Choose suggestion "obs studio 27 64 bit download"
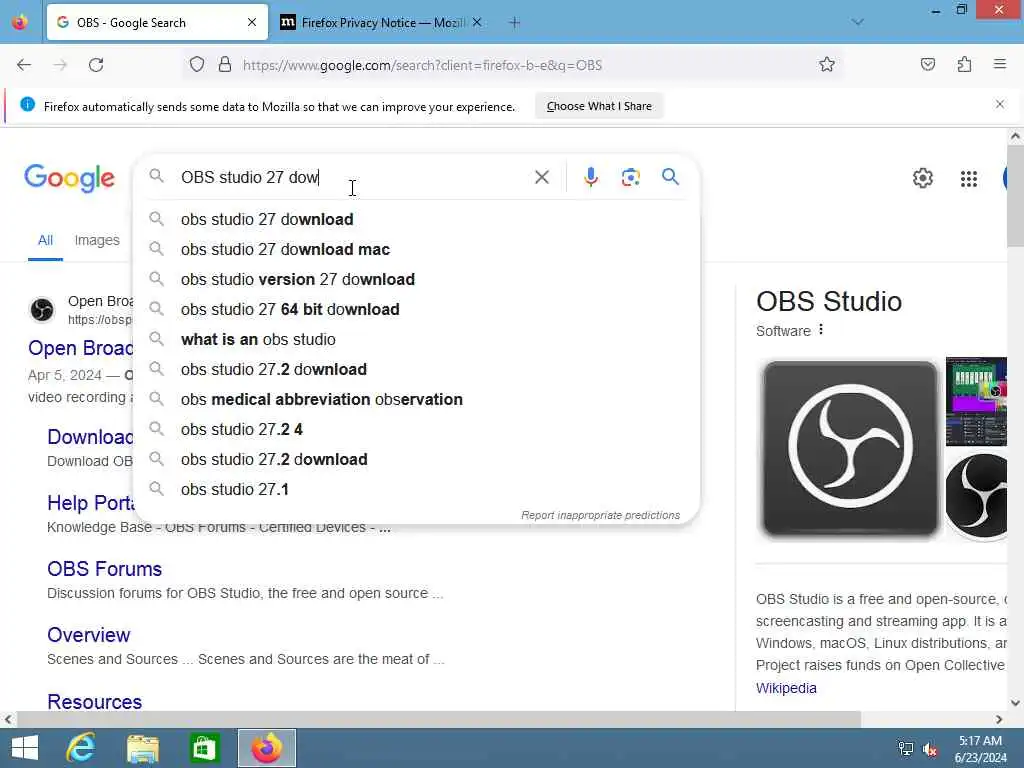1024x768 pixels. (x=417, y=310)
